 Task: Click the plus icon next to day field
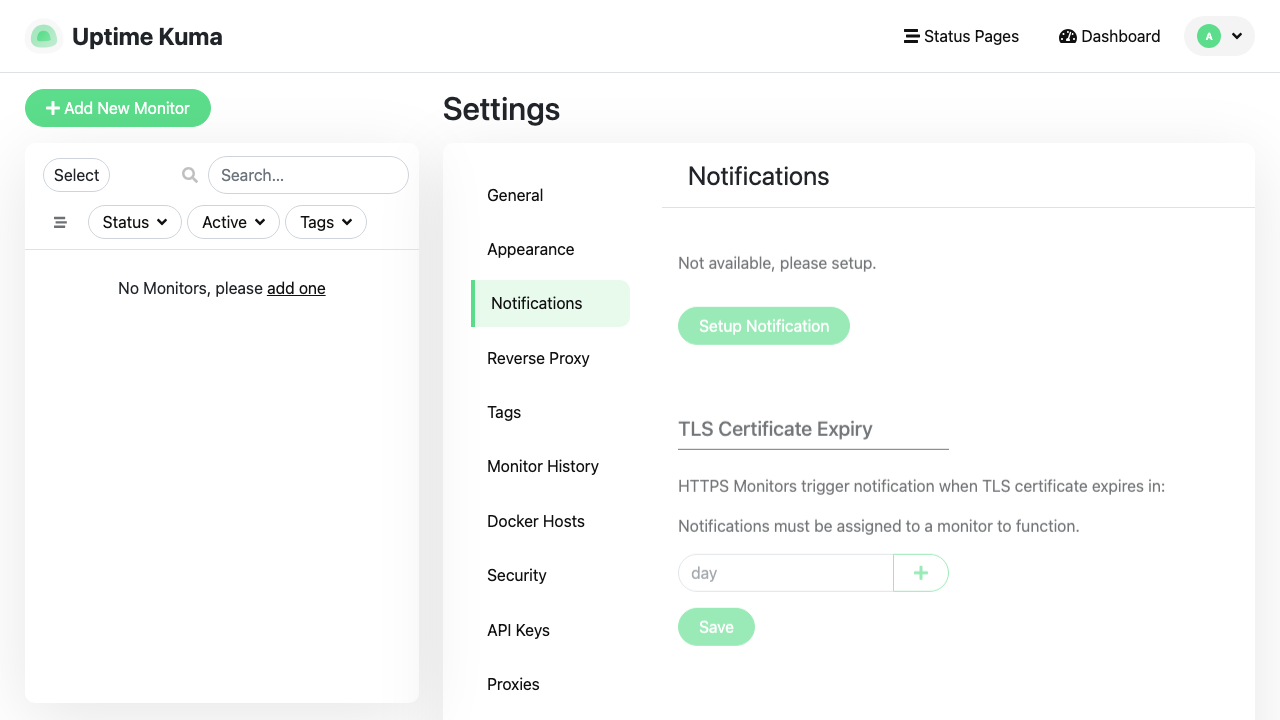pos(921,573)
